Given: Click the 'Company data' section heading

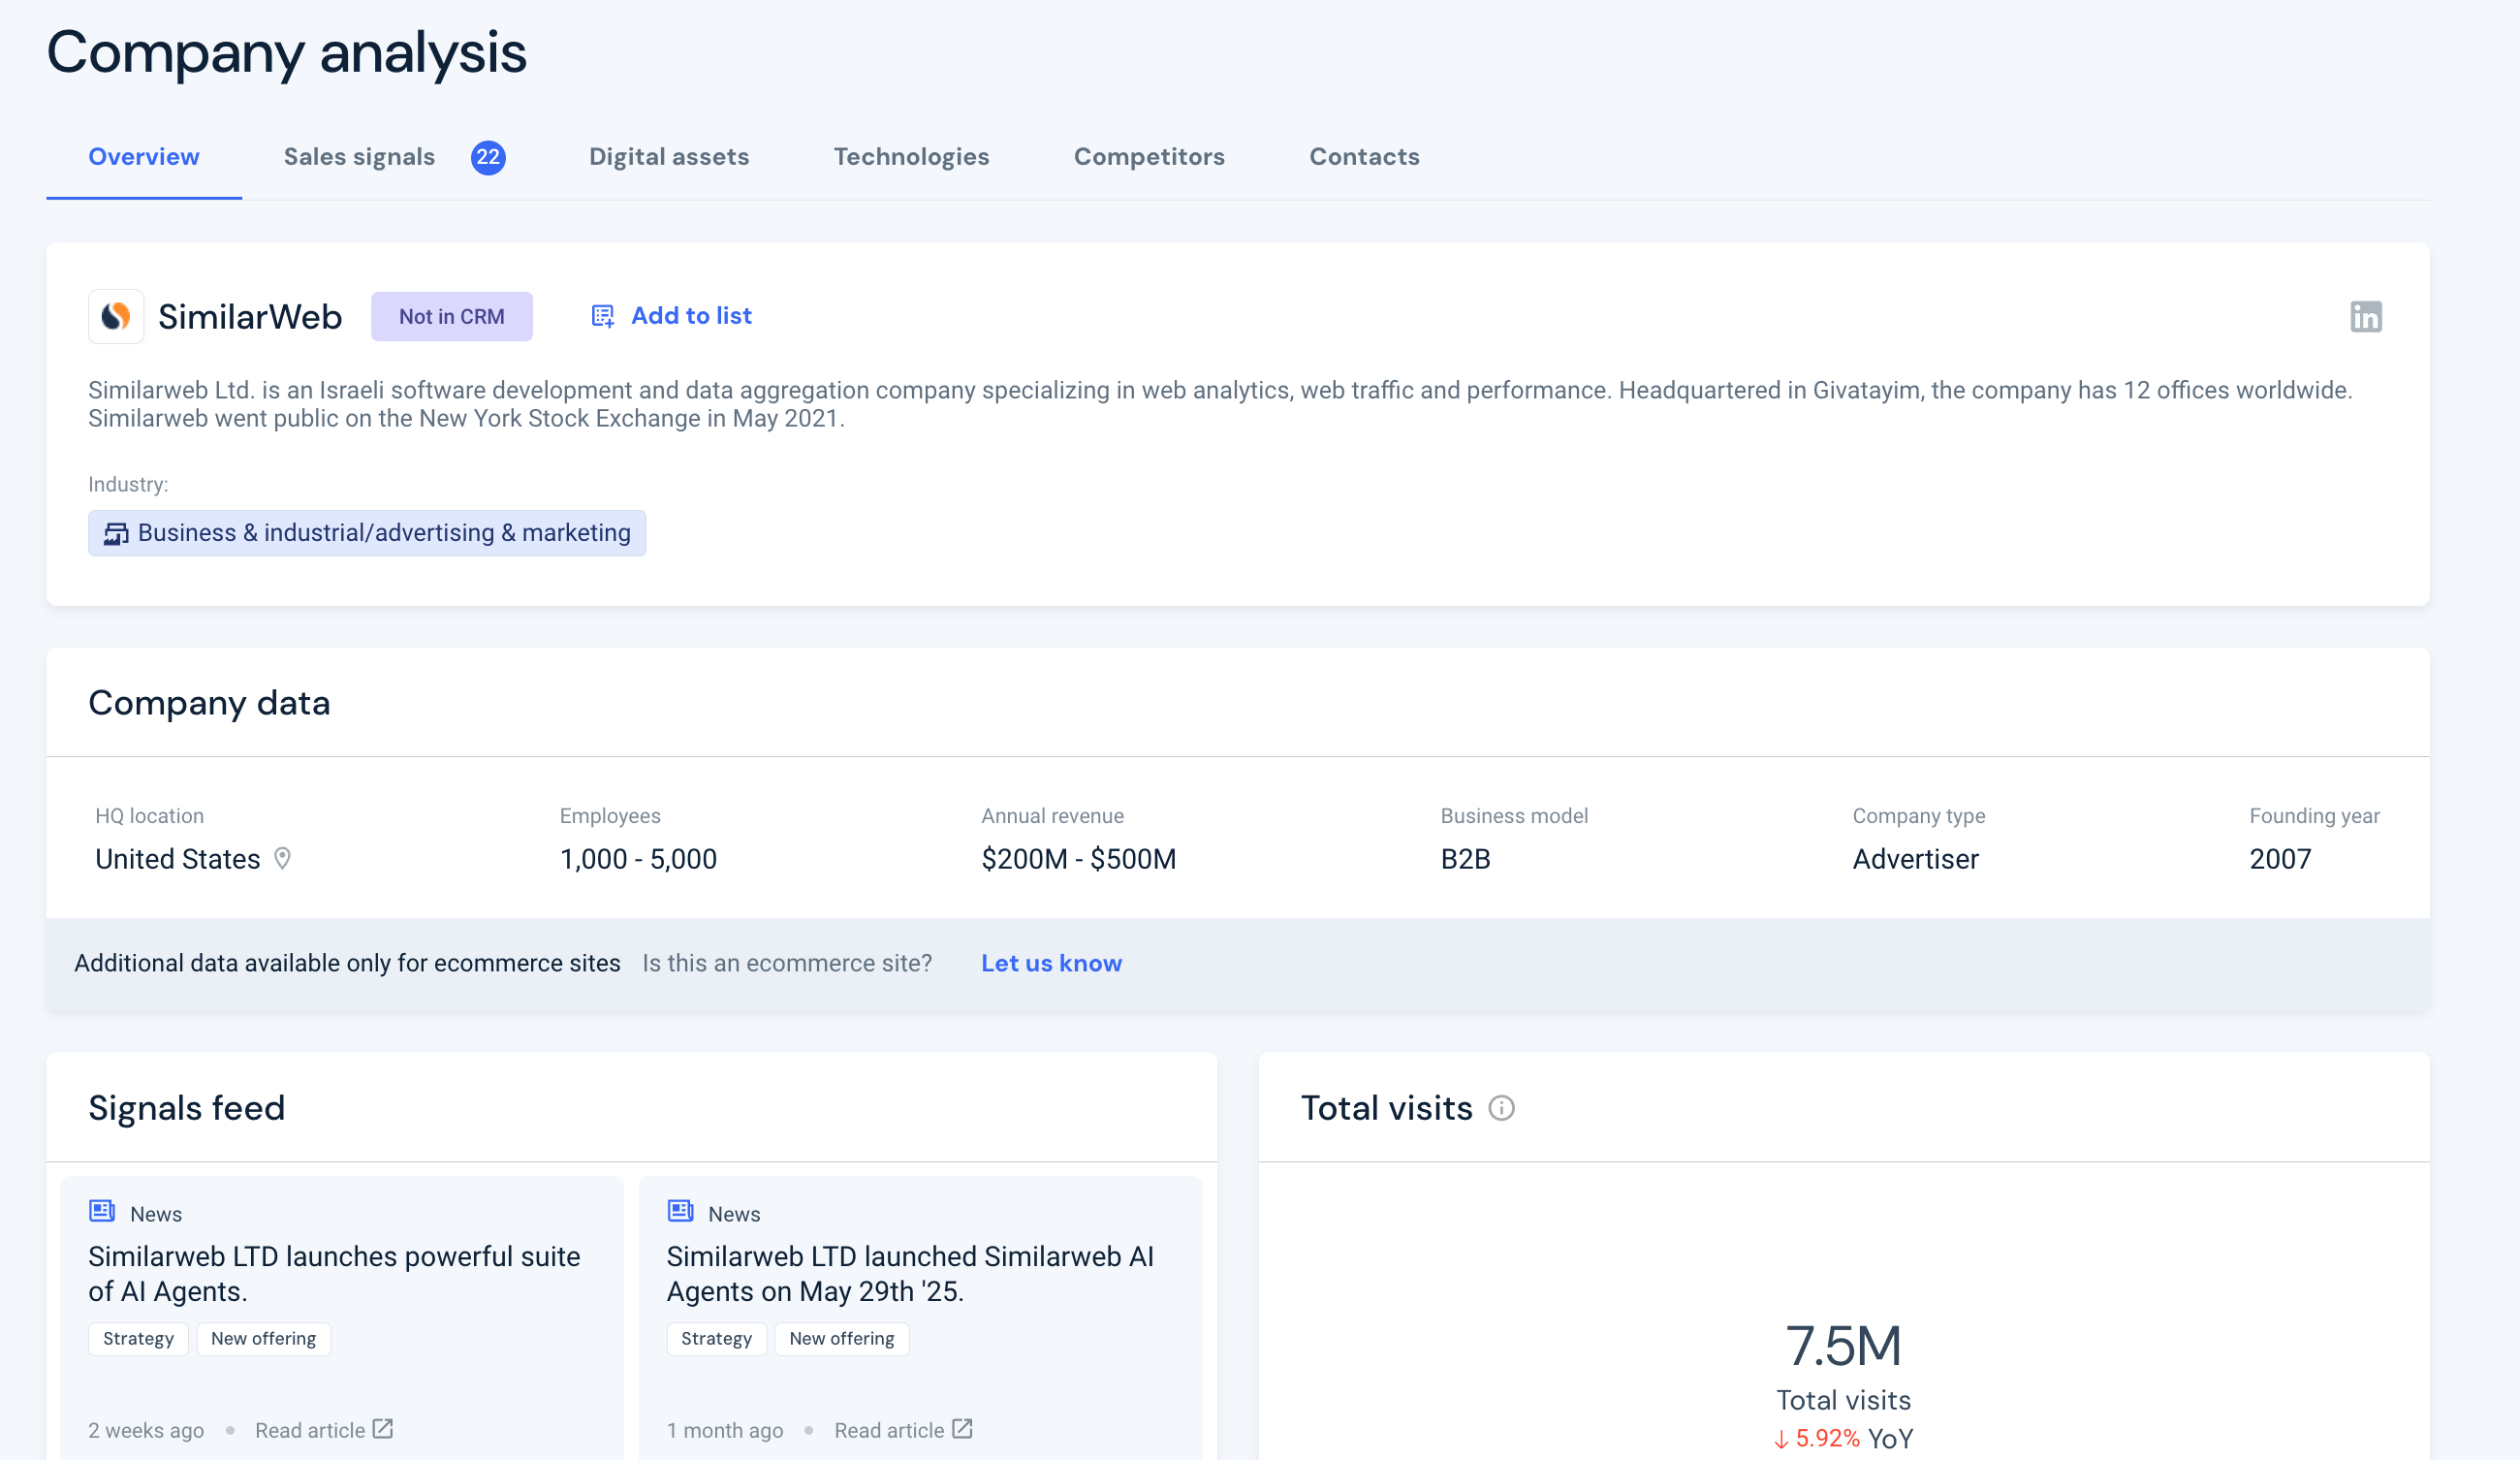Looking at the screenshot, I should coord(209,703).
